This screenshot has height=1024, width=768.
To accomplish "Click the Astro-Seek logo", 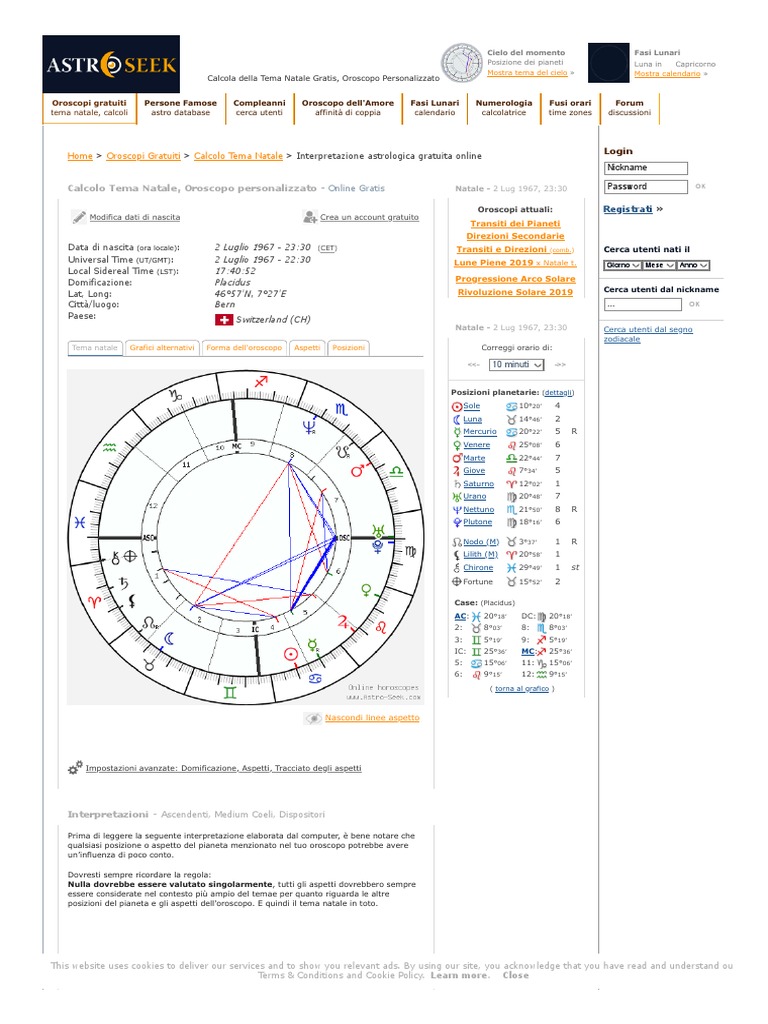I will click(111, 64).
